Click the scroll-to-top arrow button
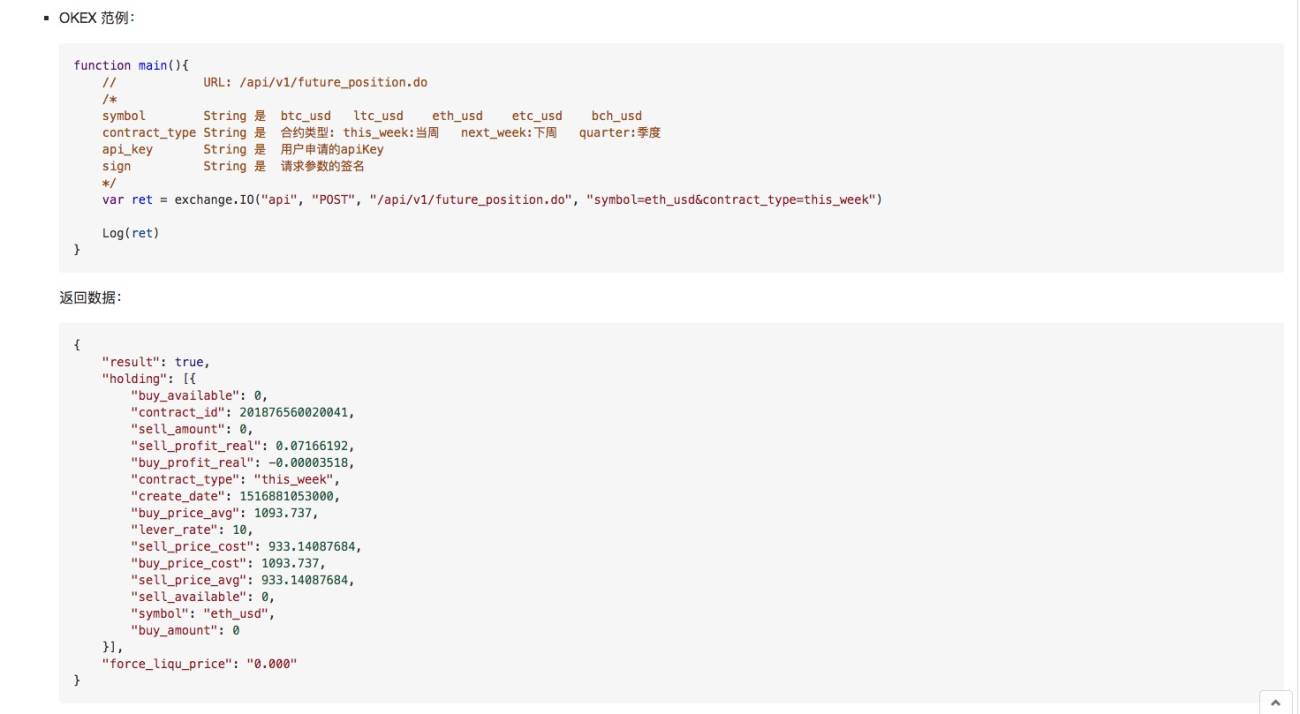 [x=1275, y=702]
